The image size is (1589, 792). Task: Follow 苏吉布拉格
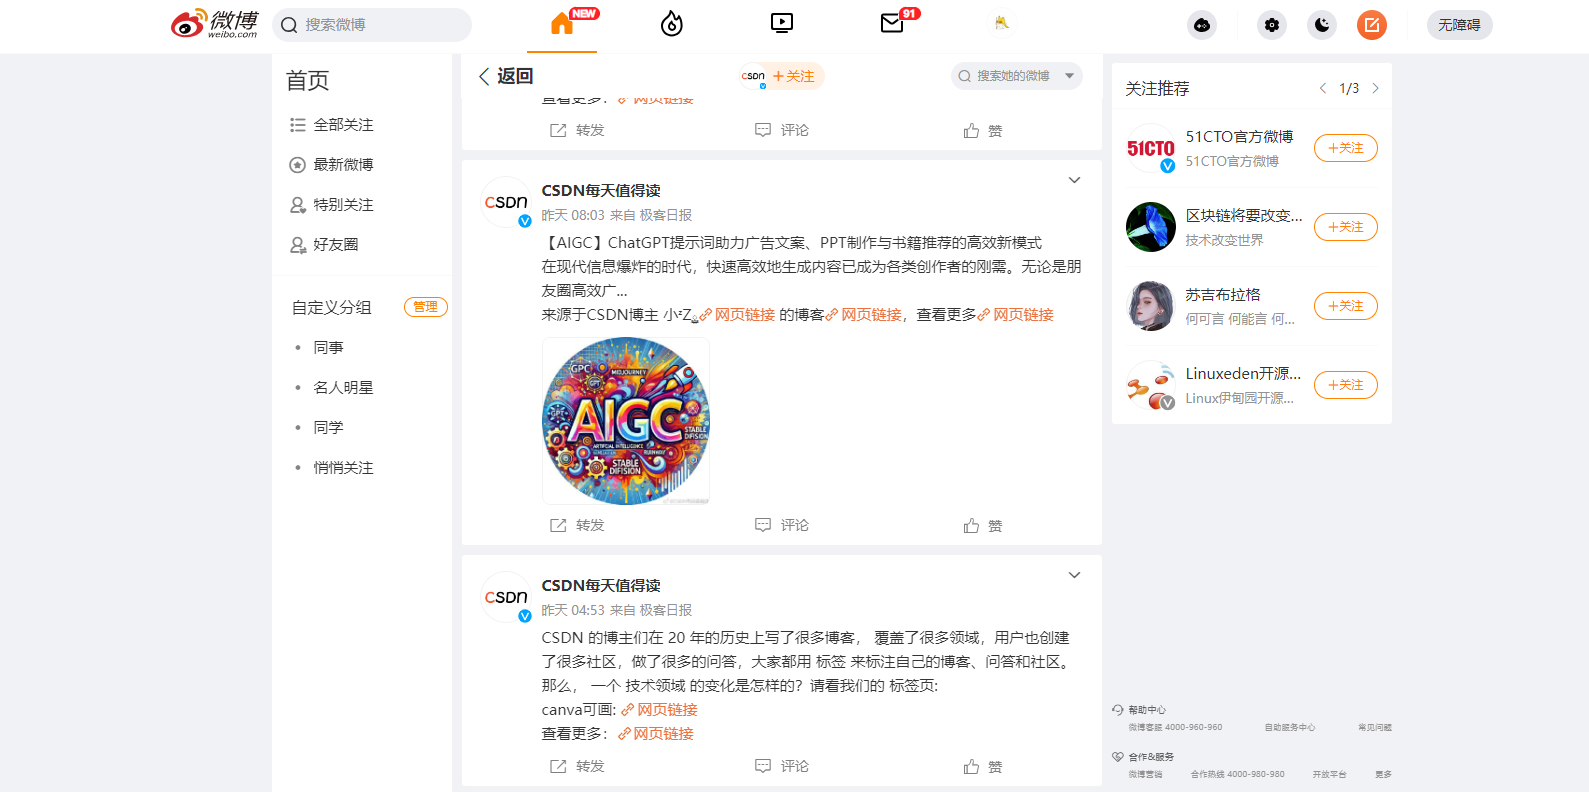(1346, 306)
